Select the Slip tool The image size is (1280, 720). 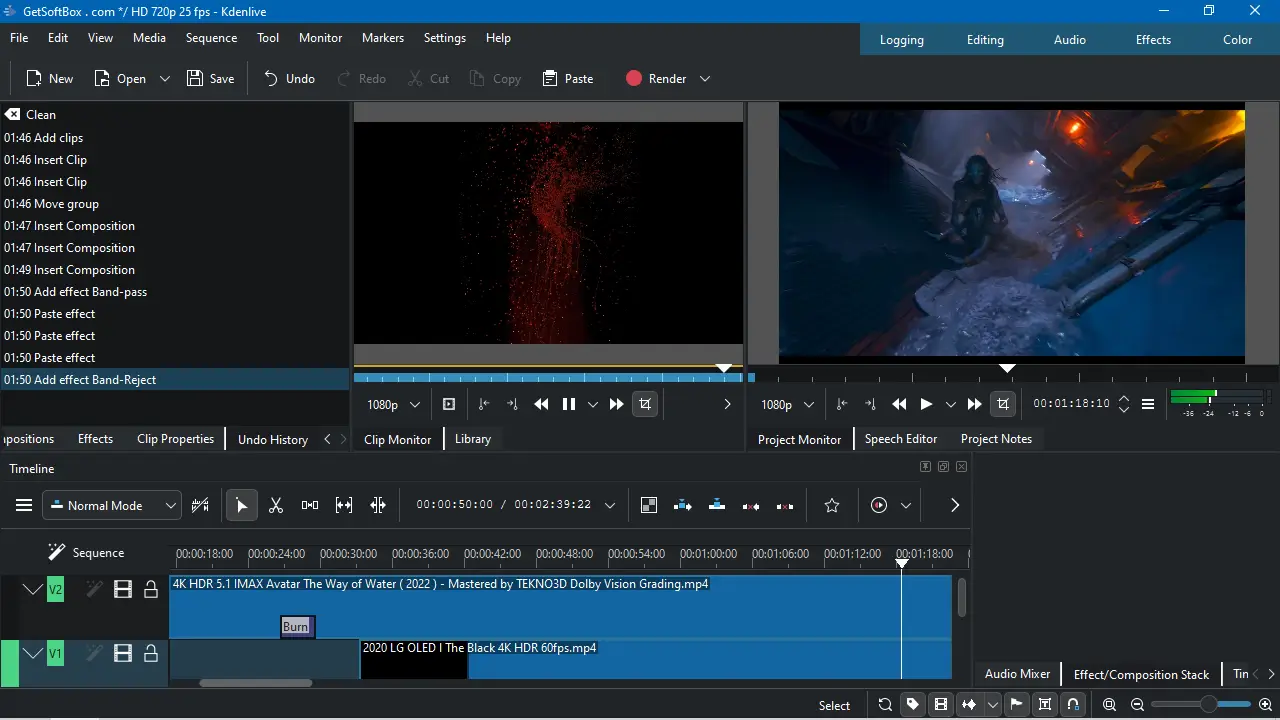[344, 505]
